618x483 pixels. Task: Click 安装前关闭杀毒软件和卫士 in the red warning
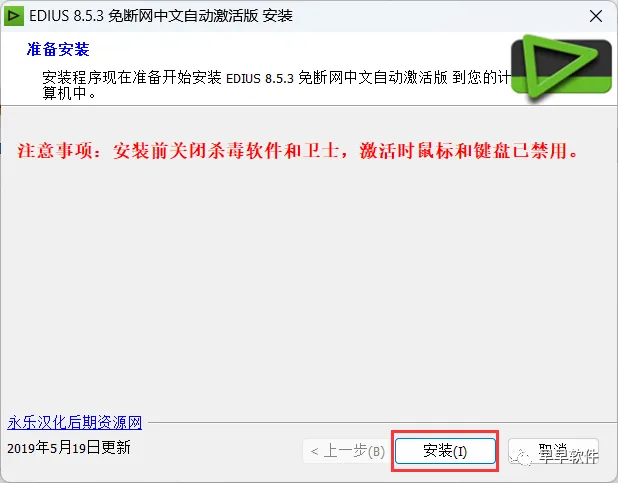(226, 151)
